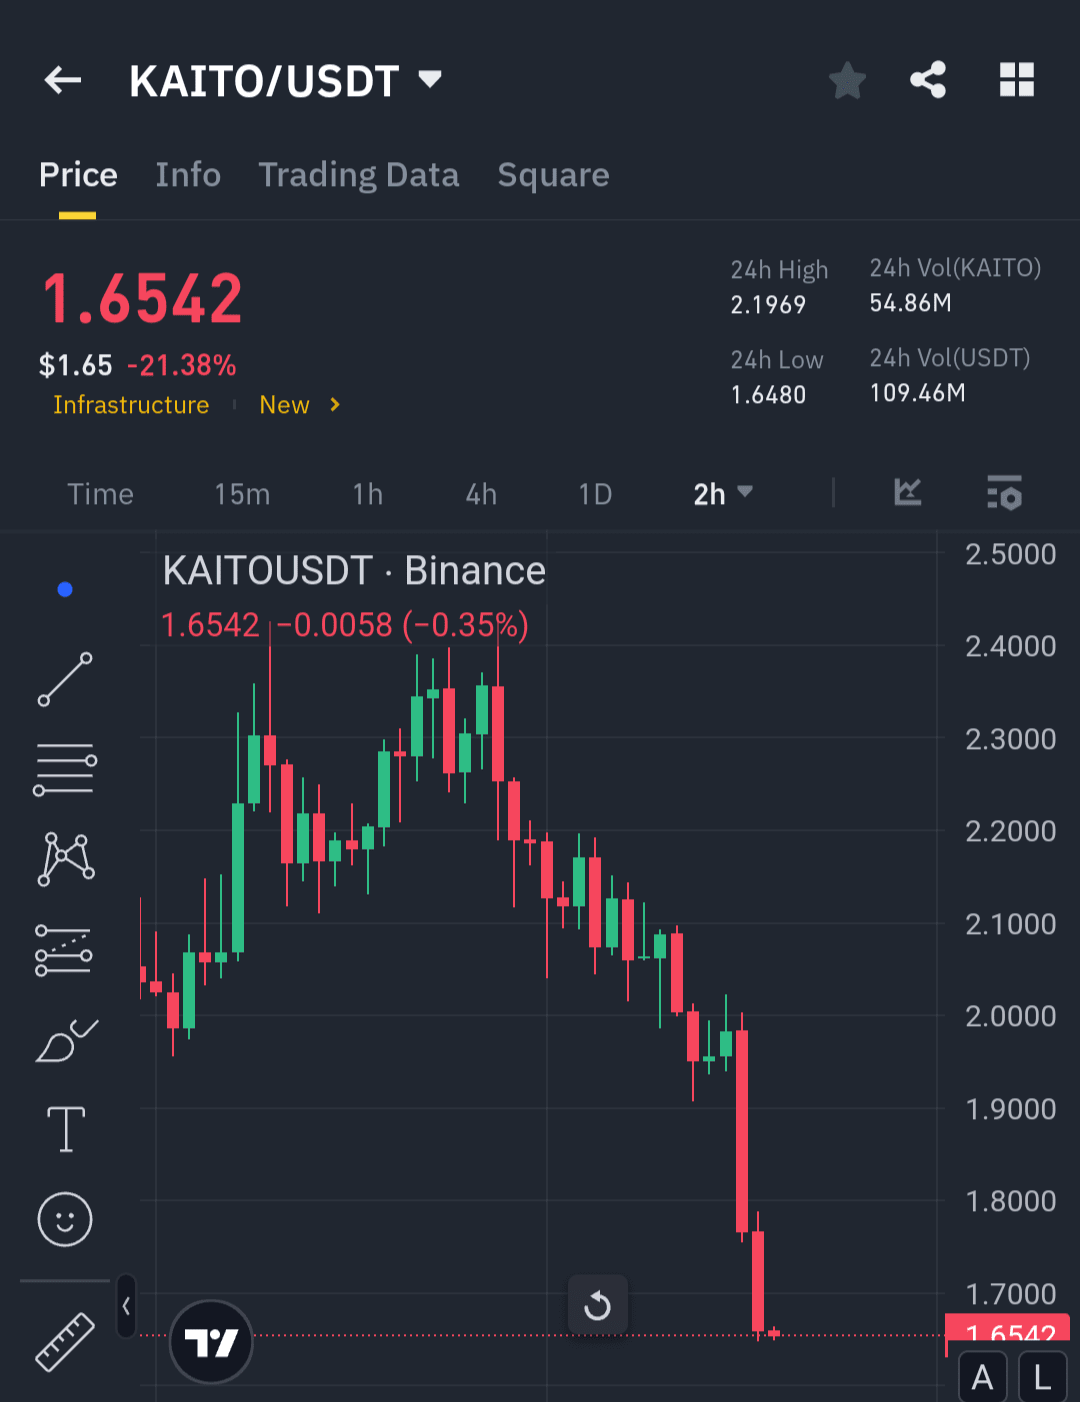Tap the -0.0058 (-0.35%) chart change text

pyautogui.click(x=403, y=625)
